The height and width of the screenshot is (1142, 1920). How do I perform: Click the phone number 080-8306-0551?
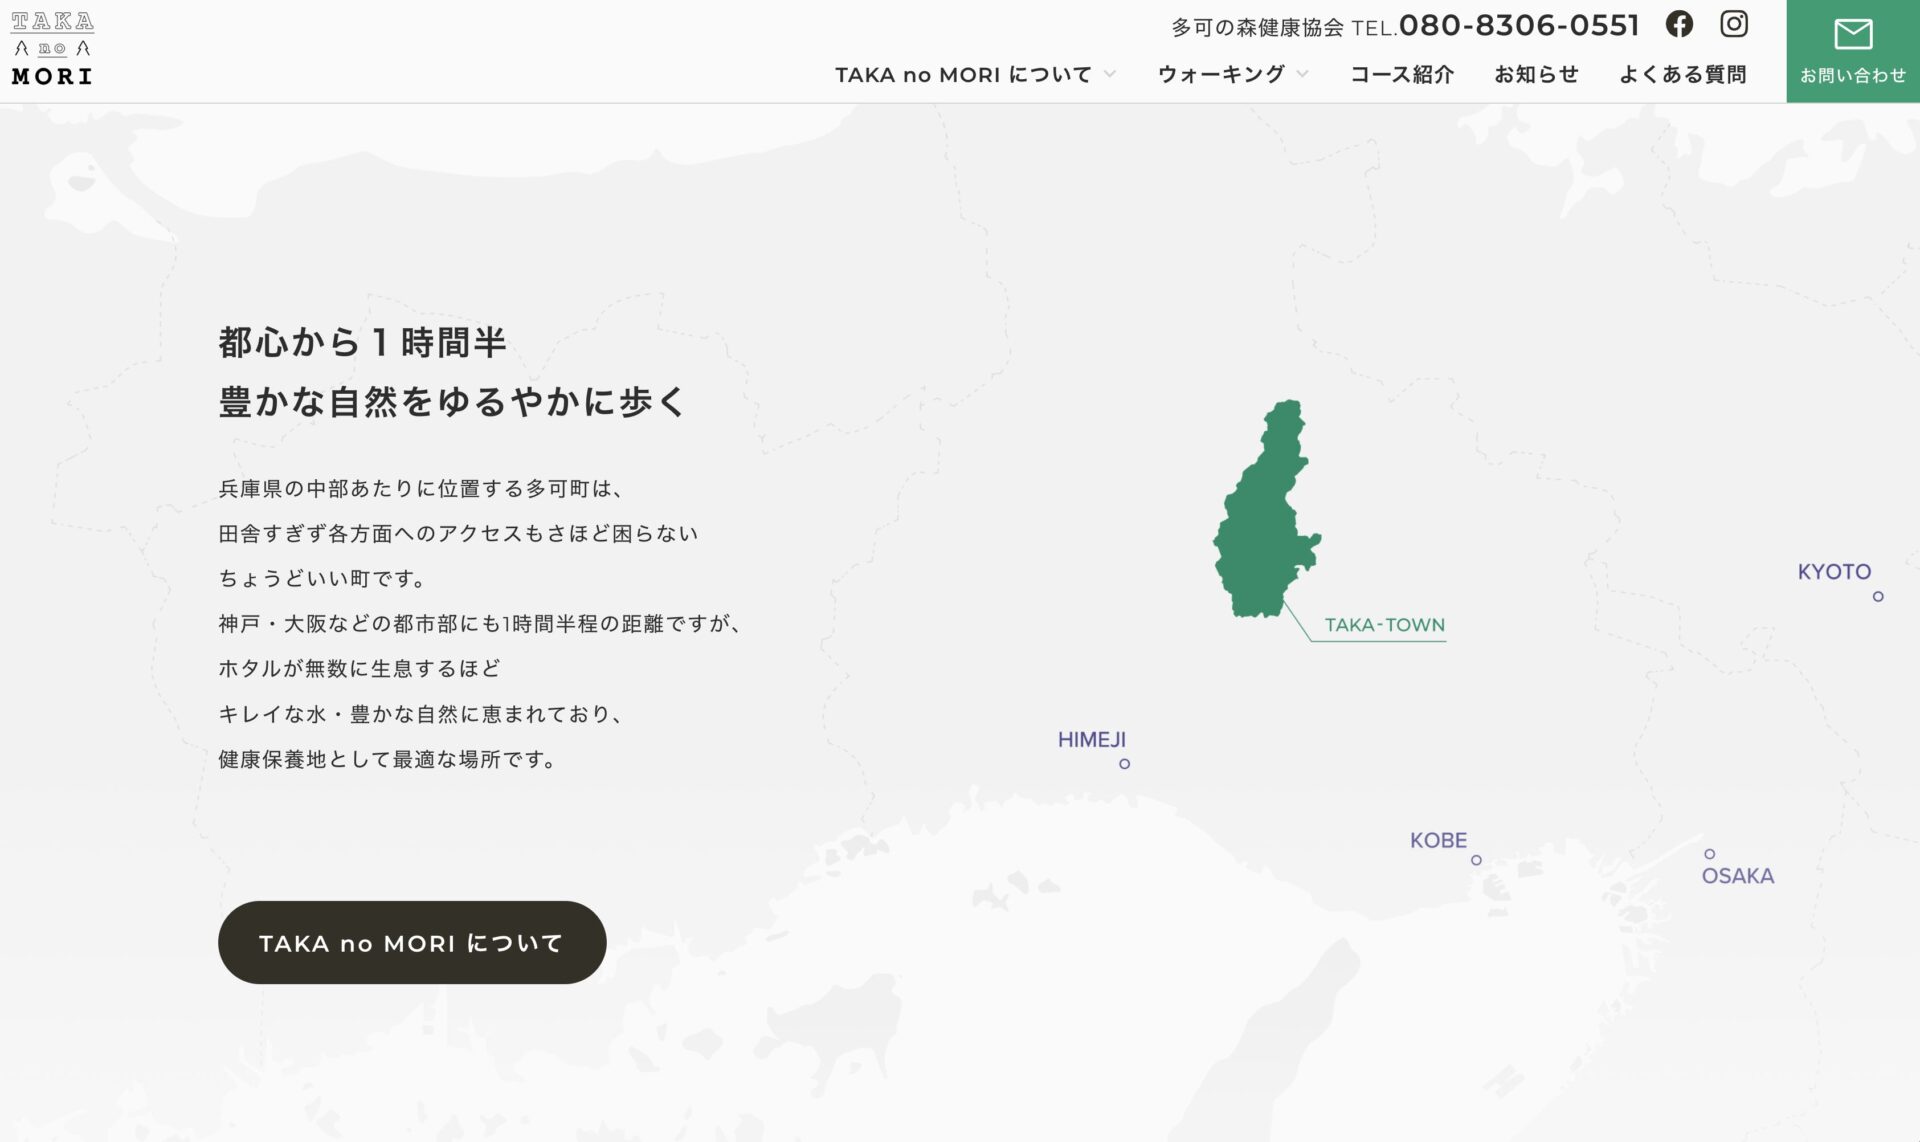pyautogui.click(x=1519, y=25)
